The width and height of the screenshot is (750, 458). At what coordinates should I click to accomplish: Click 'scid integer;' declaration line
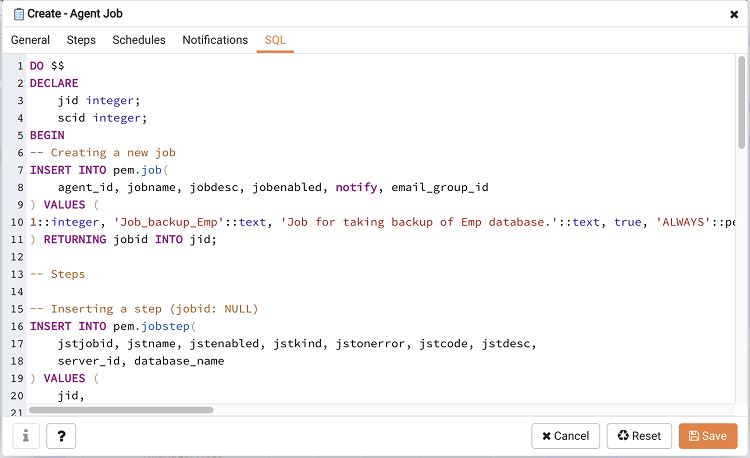coord(102,118)
